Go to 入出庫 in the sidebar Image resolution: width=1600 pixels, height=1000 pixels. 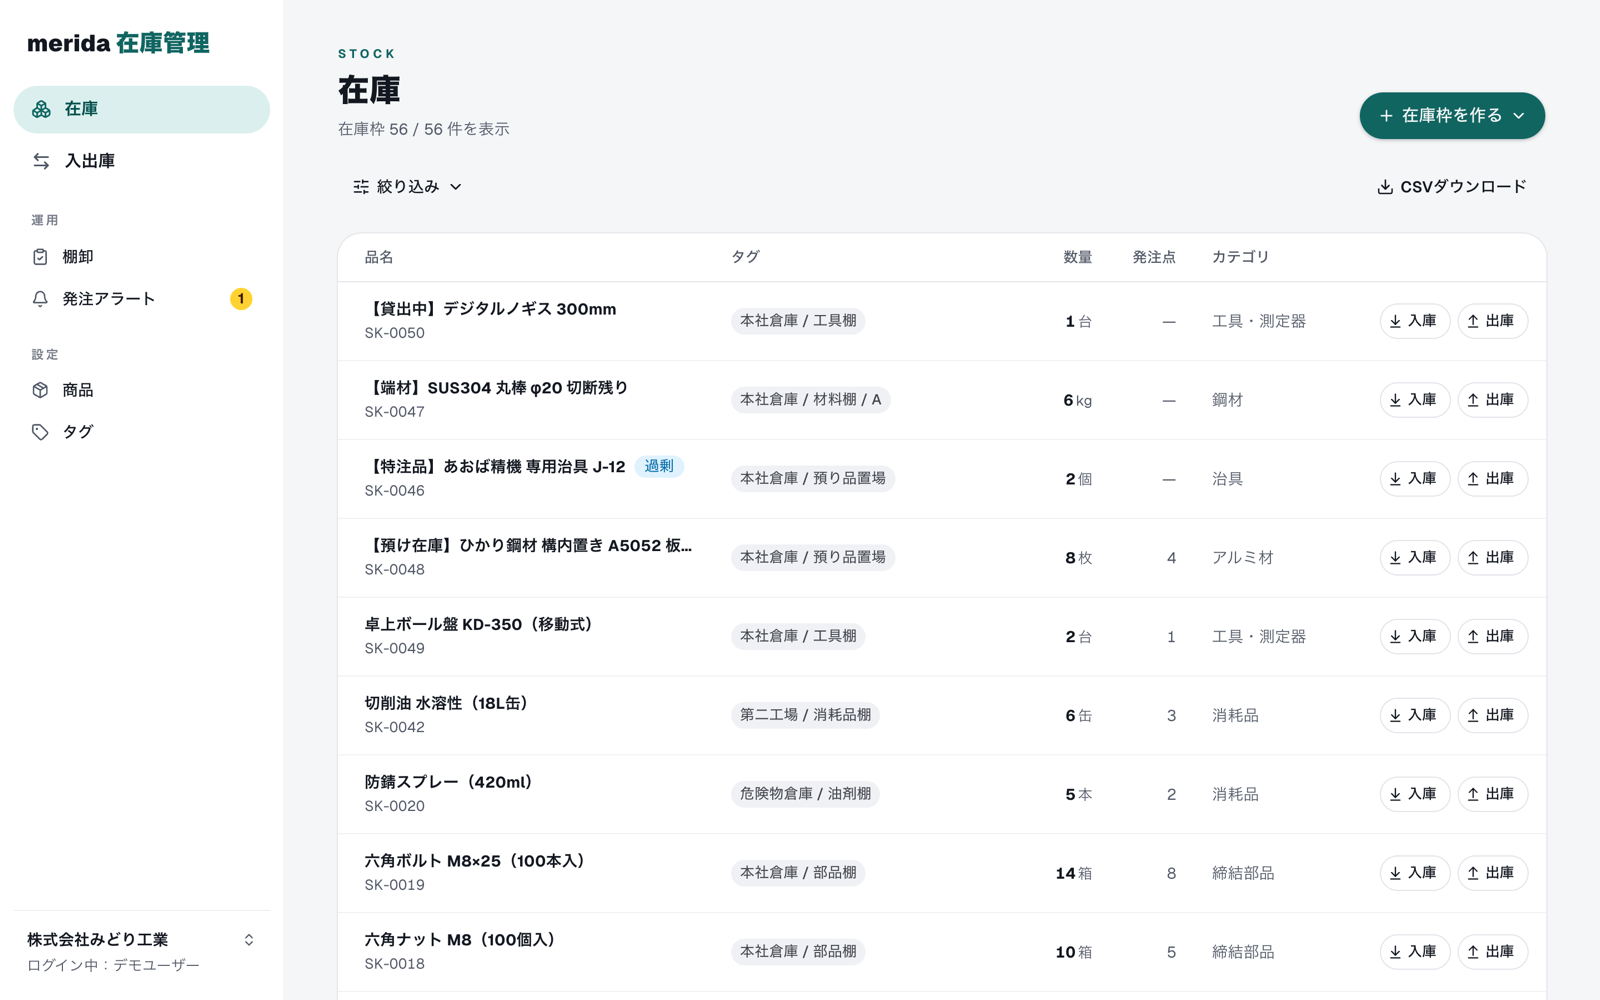point(142,161)
